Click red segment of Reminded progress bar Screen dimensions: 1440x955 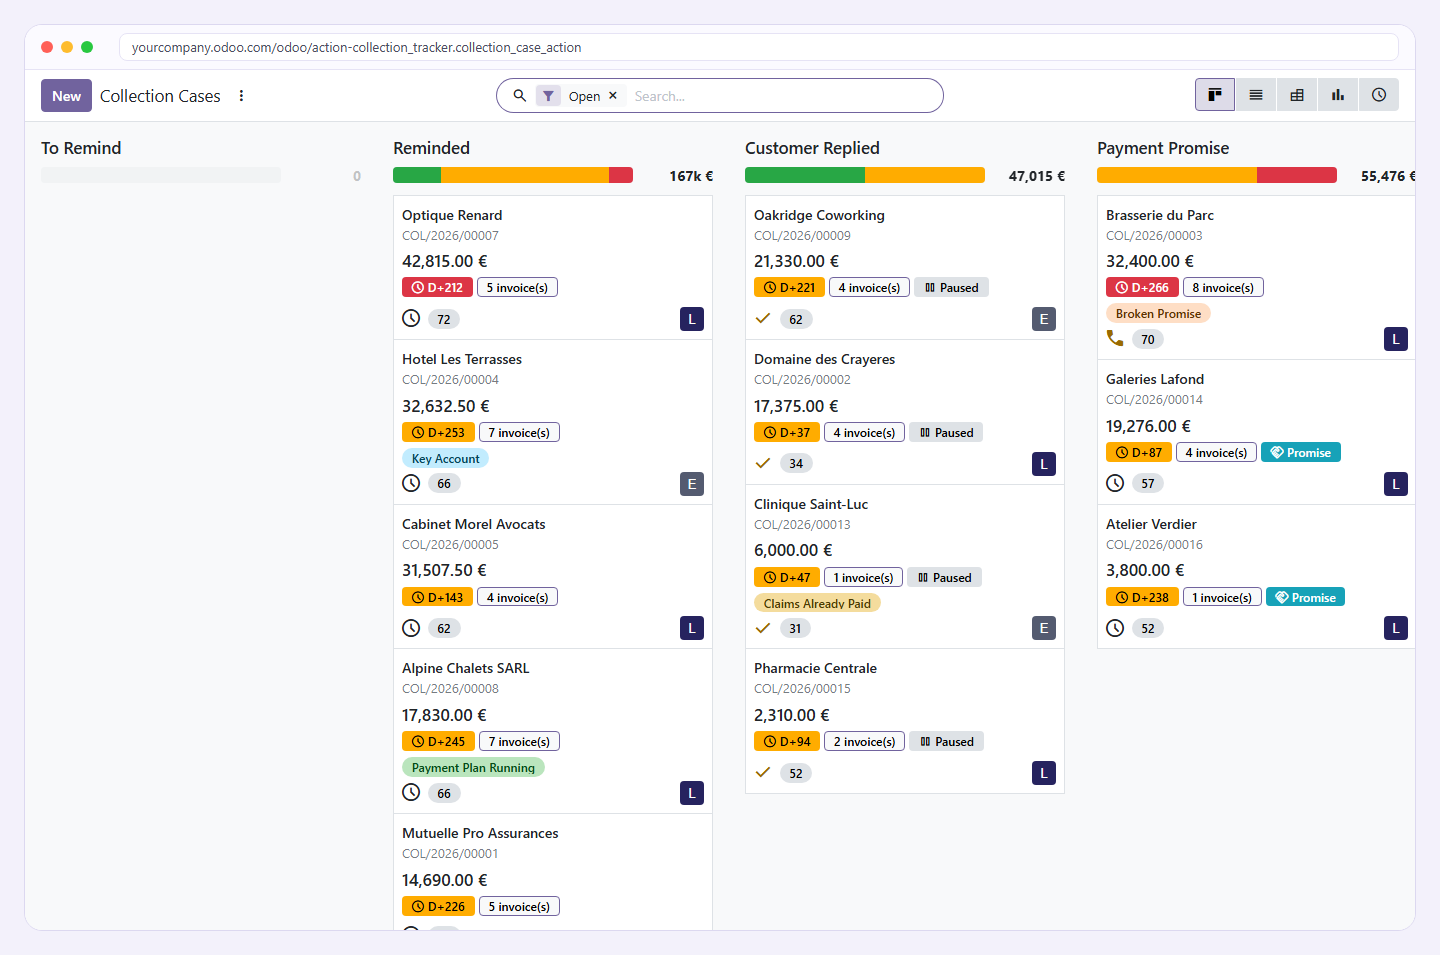(621, 175)
